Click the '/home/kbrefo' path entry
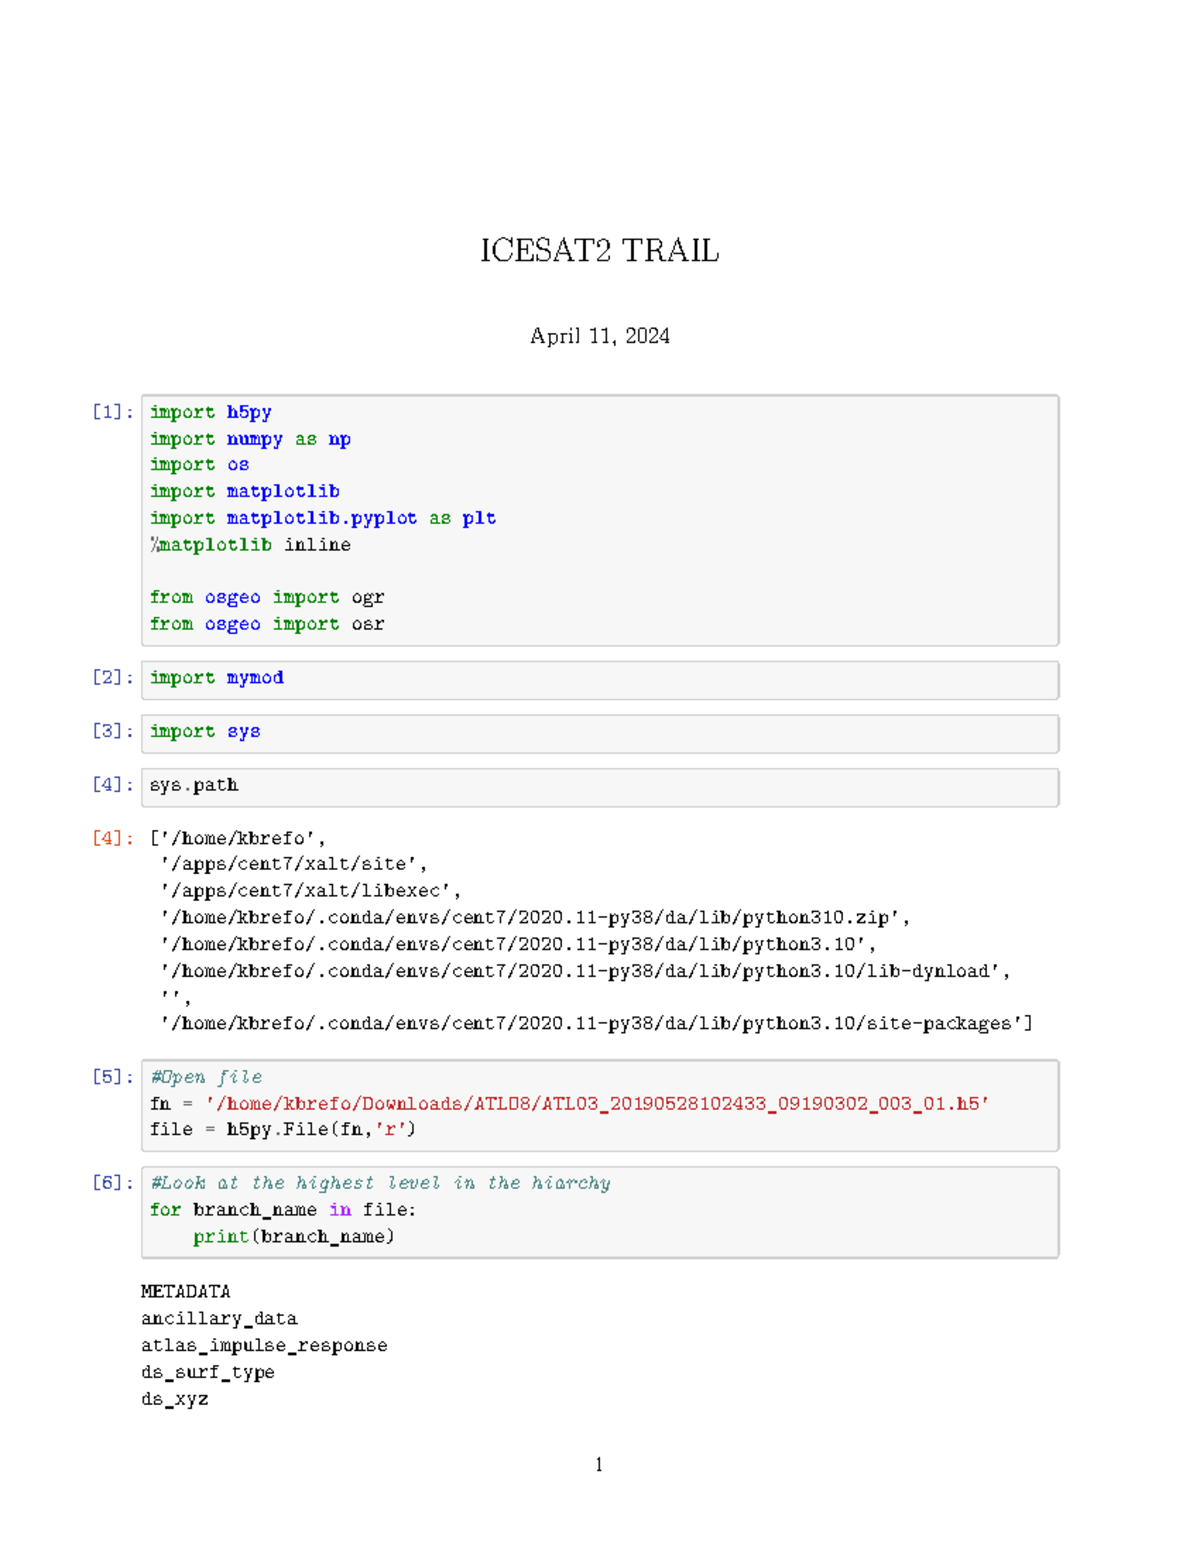 (x=240, y=837)
